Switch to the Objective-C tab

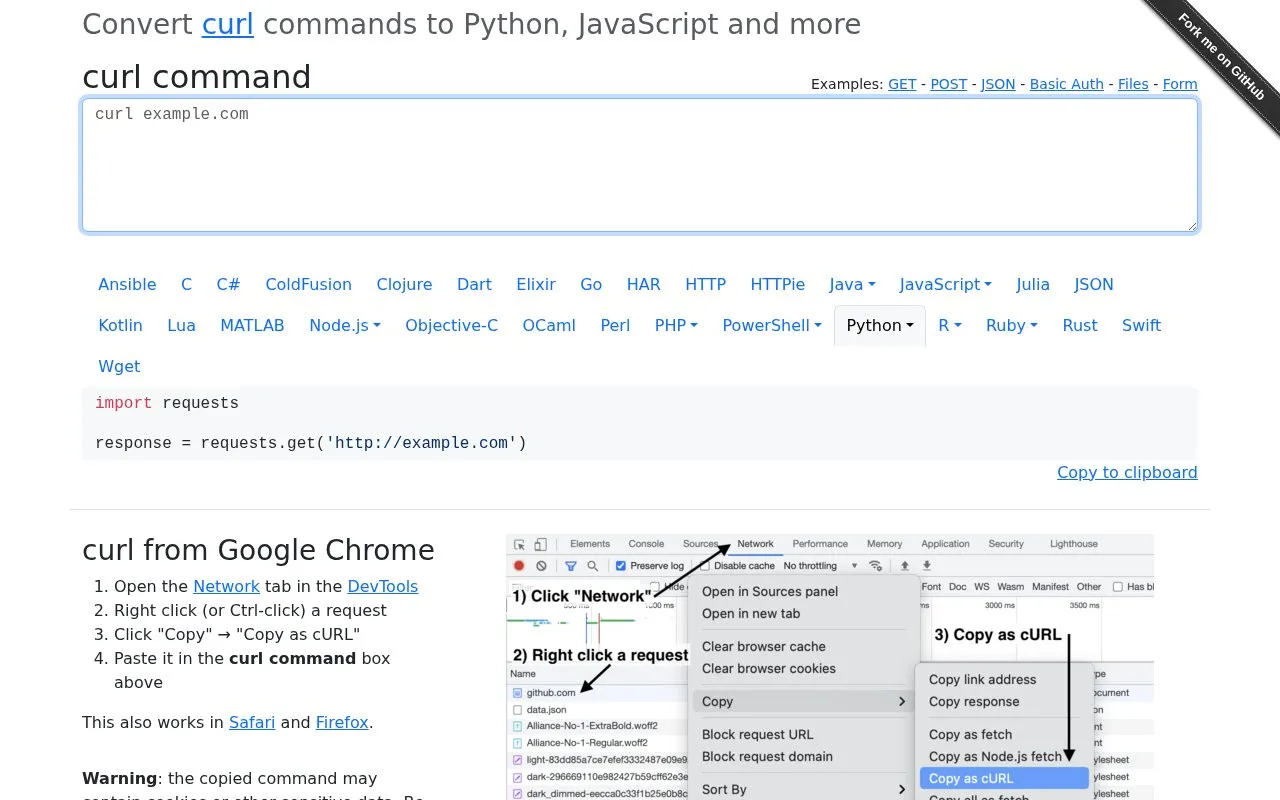pyautogui.click(x=451, y=325)
